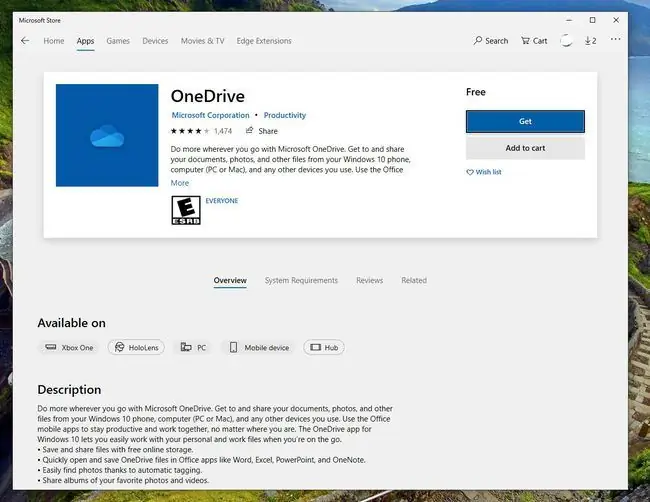The width and height of the screenshot is (650, 502).
Task: Get the OneDrive app
Action: point(525,121)
